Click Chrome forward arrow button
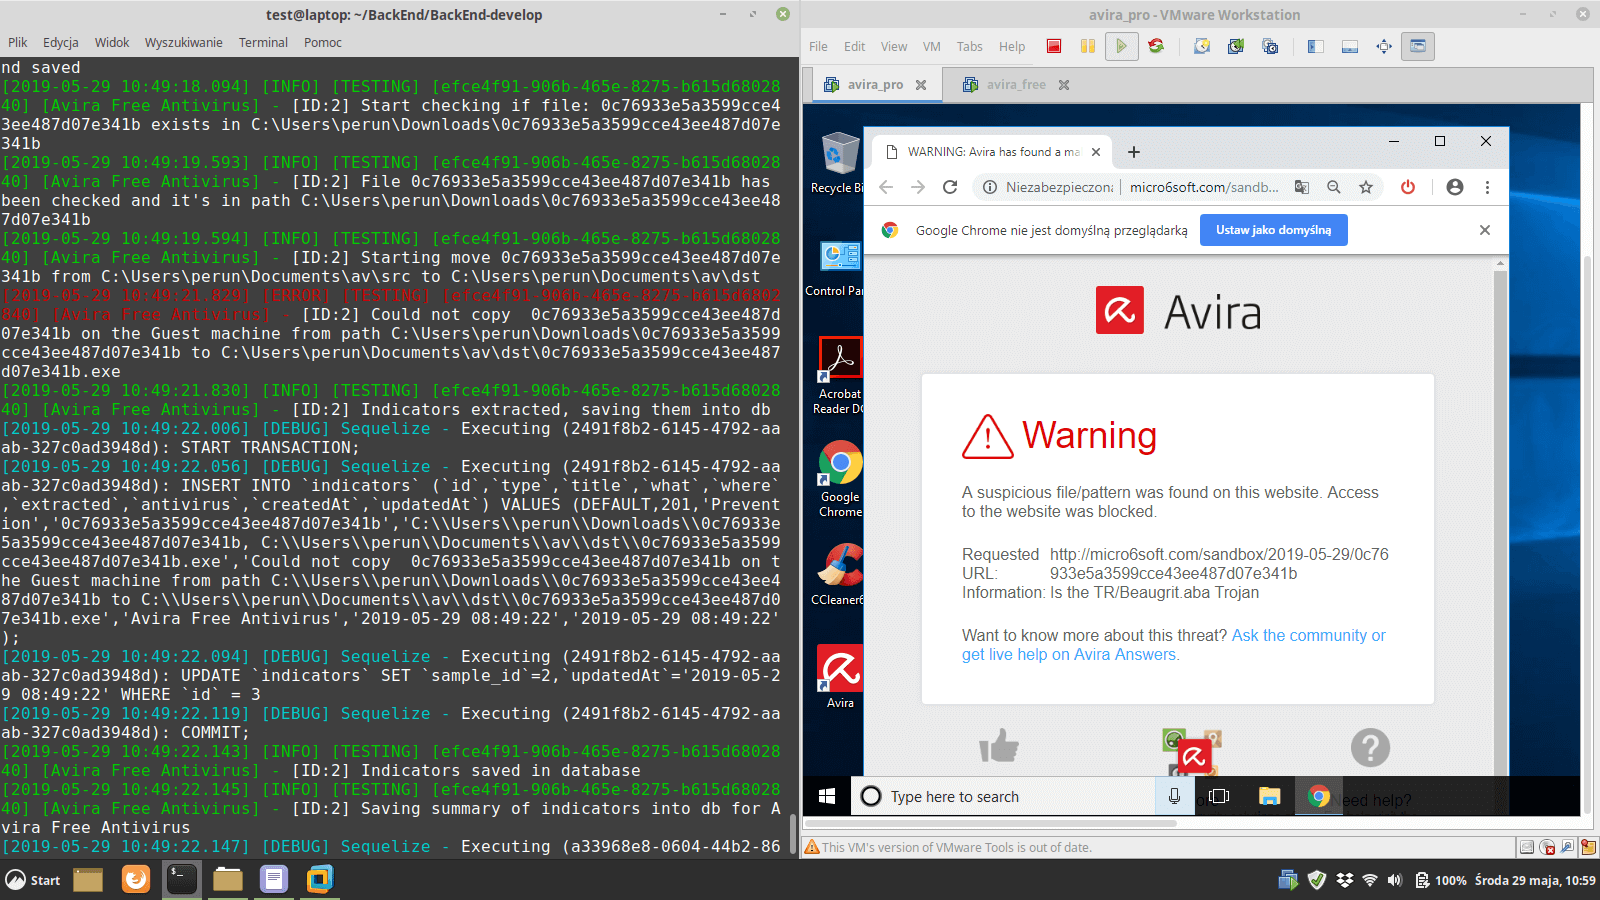 918,187
